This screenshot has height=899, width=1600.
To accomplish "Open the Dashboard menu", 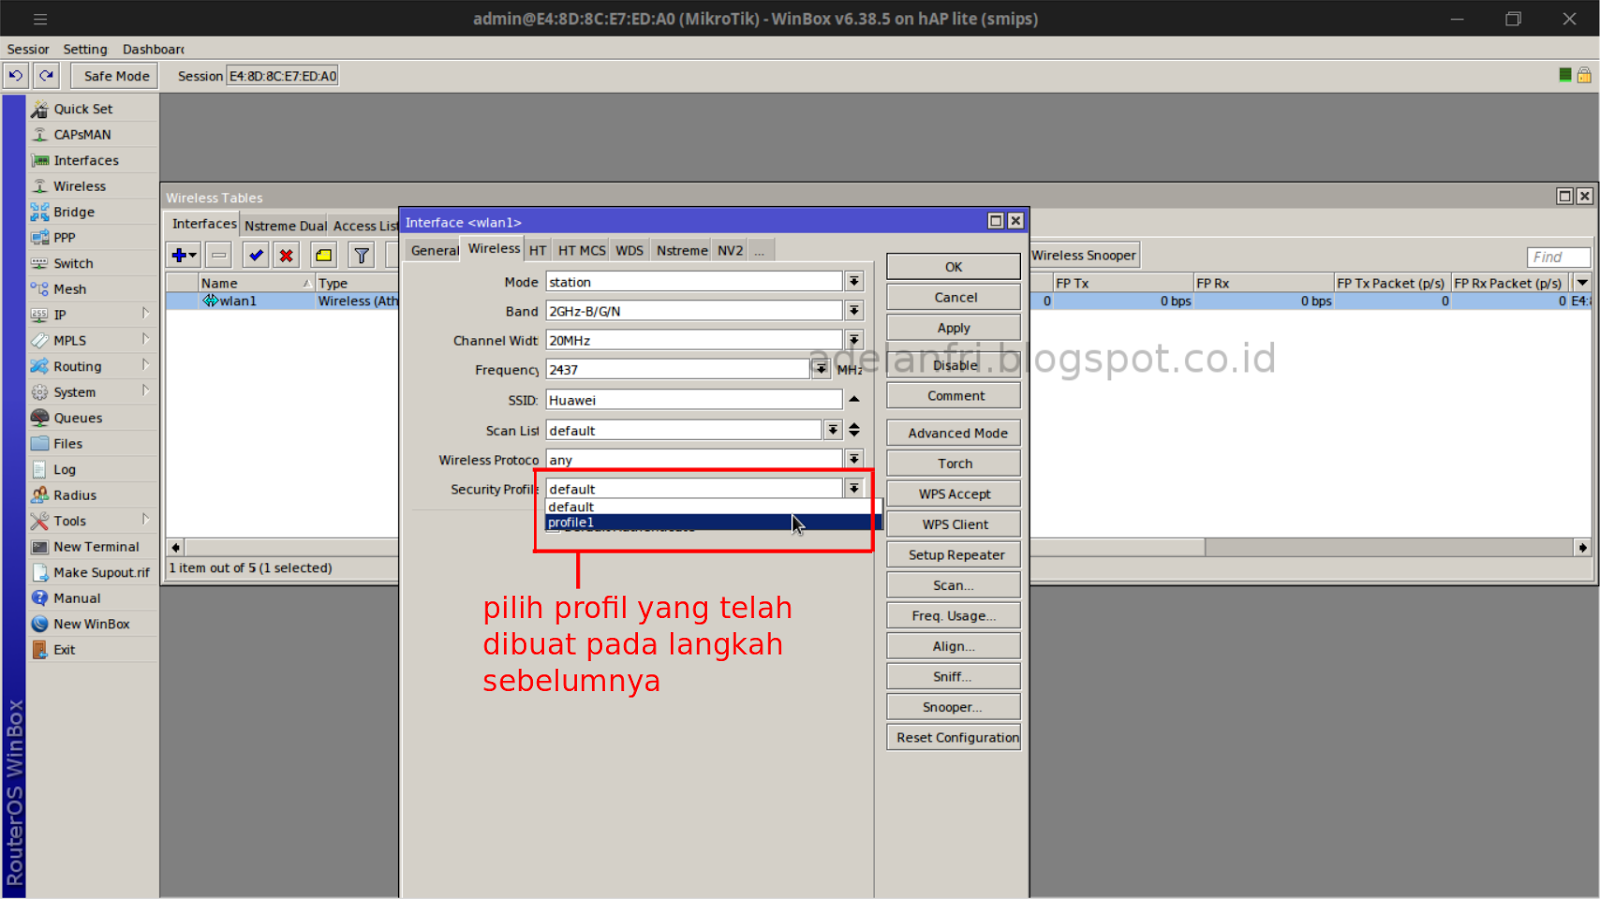I will point(153,49).
